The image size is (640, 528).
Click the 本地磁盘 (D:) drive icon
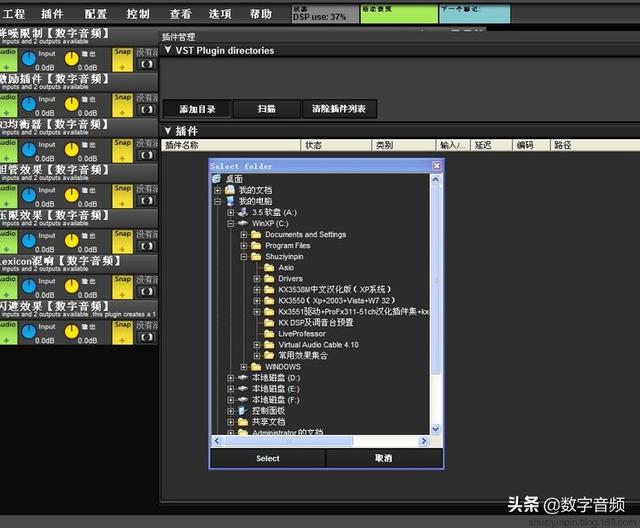(x=243, y=378)
